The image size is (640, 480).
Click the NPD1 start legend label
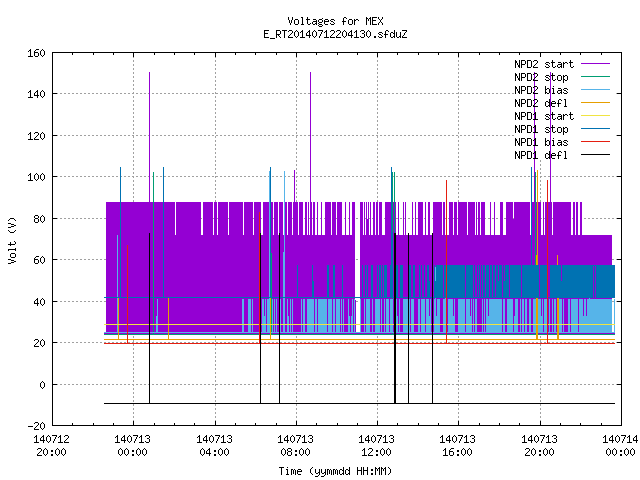544,116
